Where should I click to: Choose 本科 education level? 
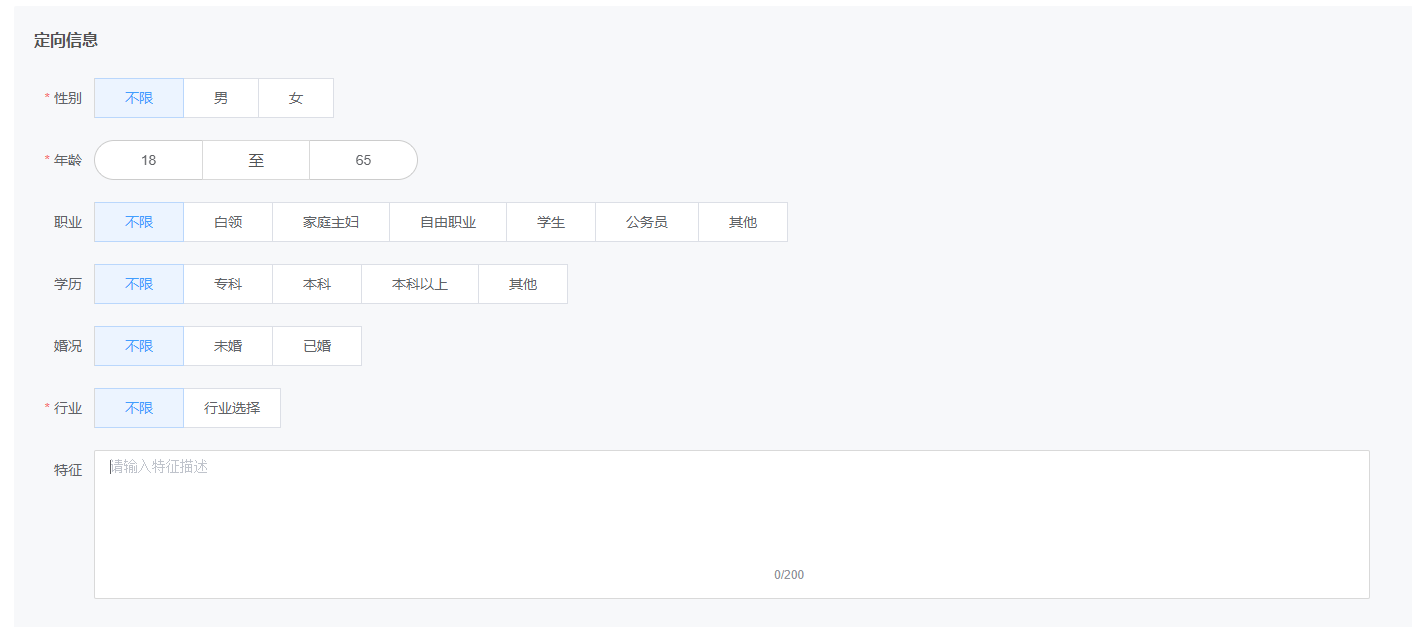pos(317,284)
